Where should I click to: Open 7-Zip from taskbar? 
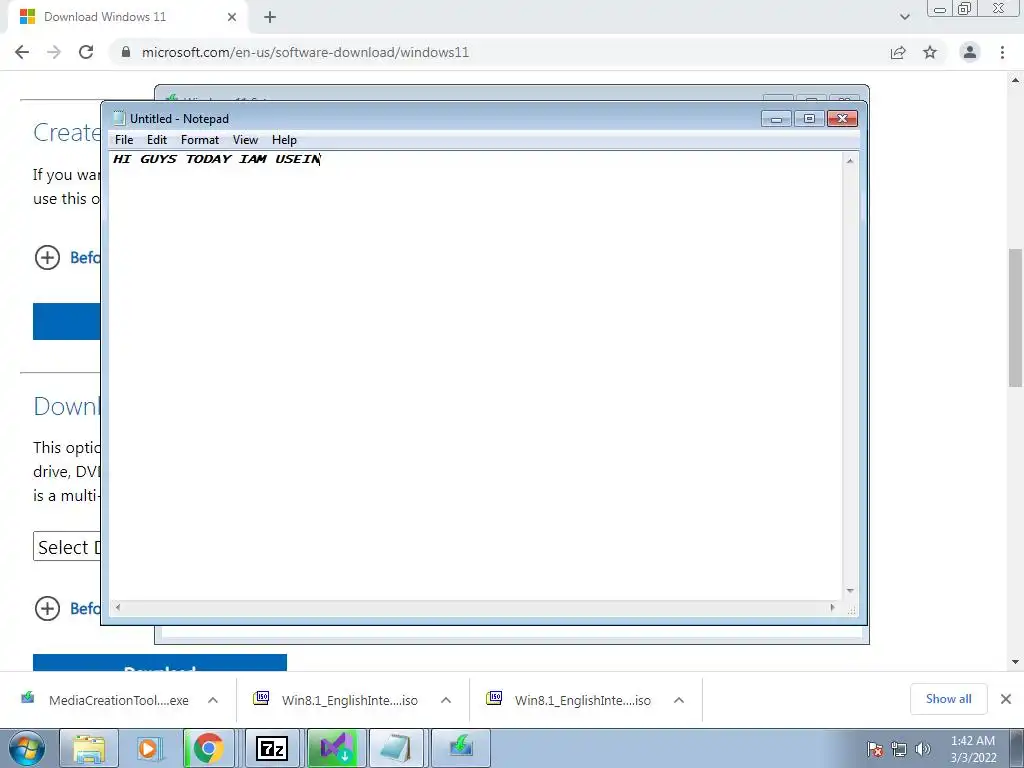272,748
